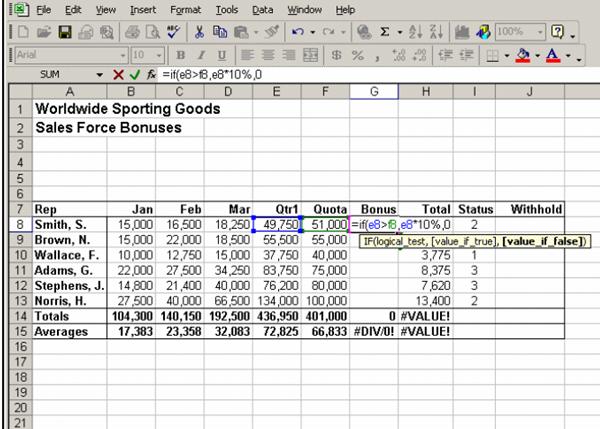Click the Format Painter icon
This screenshot has width=600, height=429.
pos(271,32)
